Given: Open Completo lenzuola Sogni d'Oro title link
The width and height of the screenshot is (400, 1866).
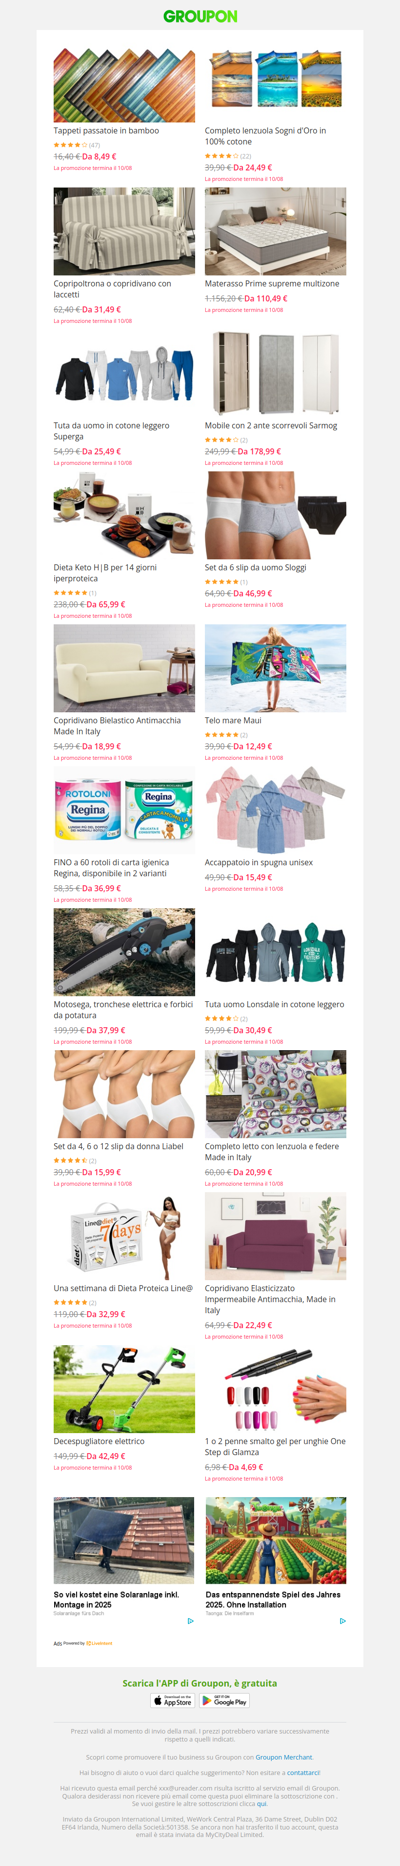Looking at the screenshot, I should coord(265,136).
